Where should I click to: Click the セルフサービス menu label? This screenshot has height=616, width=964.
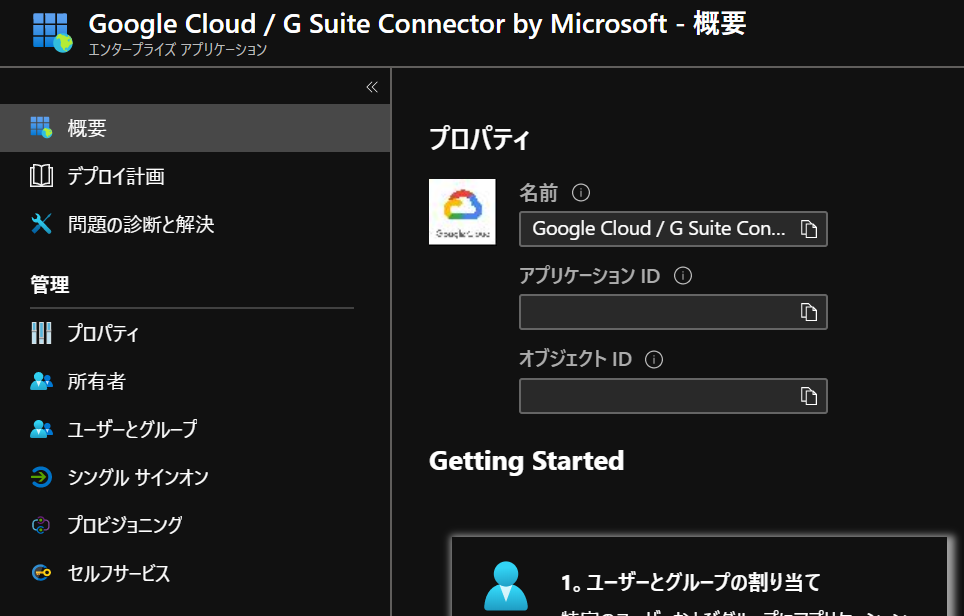pos(118,574)
